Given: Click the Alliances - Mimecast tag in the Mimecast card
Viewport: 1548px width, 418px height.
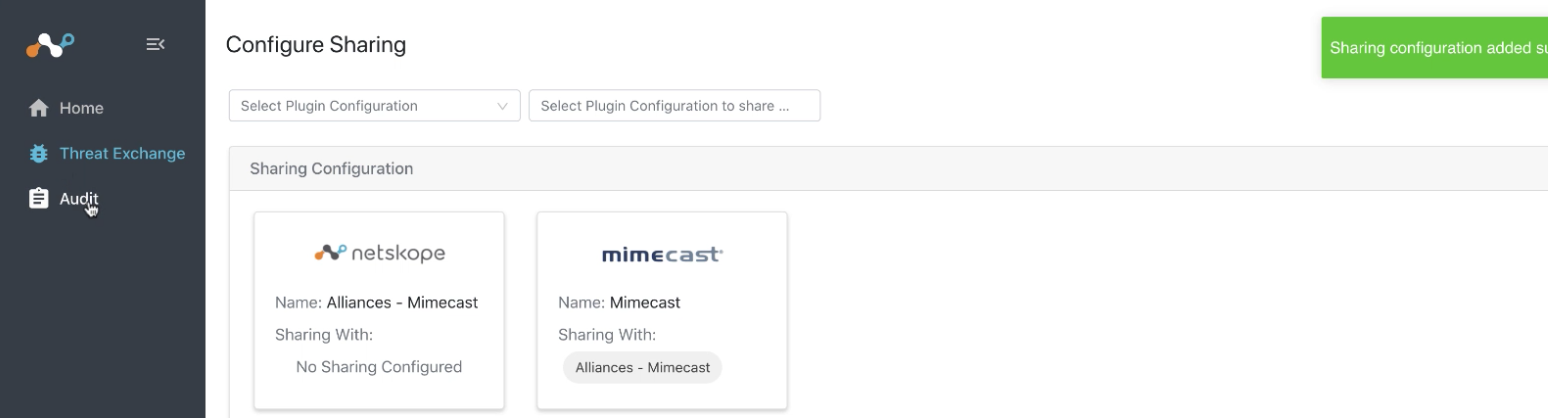Looking at the screenshot, I should [x=642, y=367].
